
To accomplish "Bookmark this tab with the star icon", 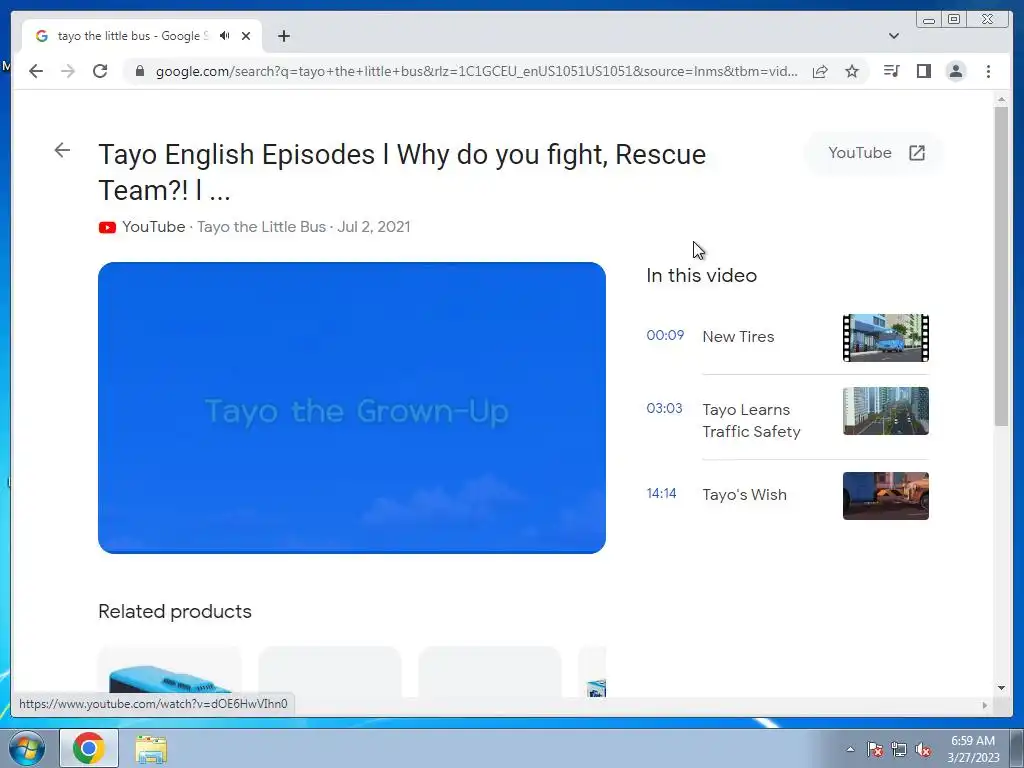I will click(852, 71).
